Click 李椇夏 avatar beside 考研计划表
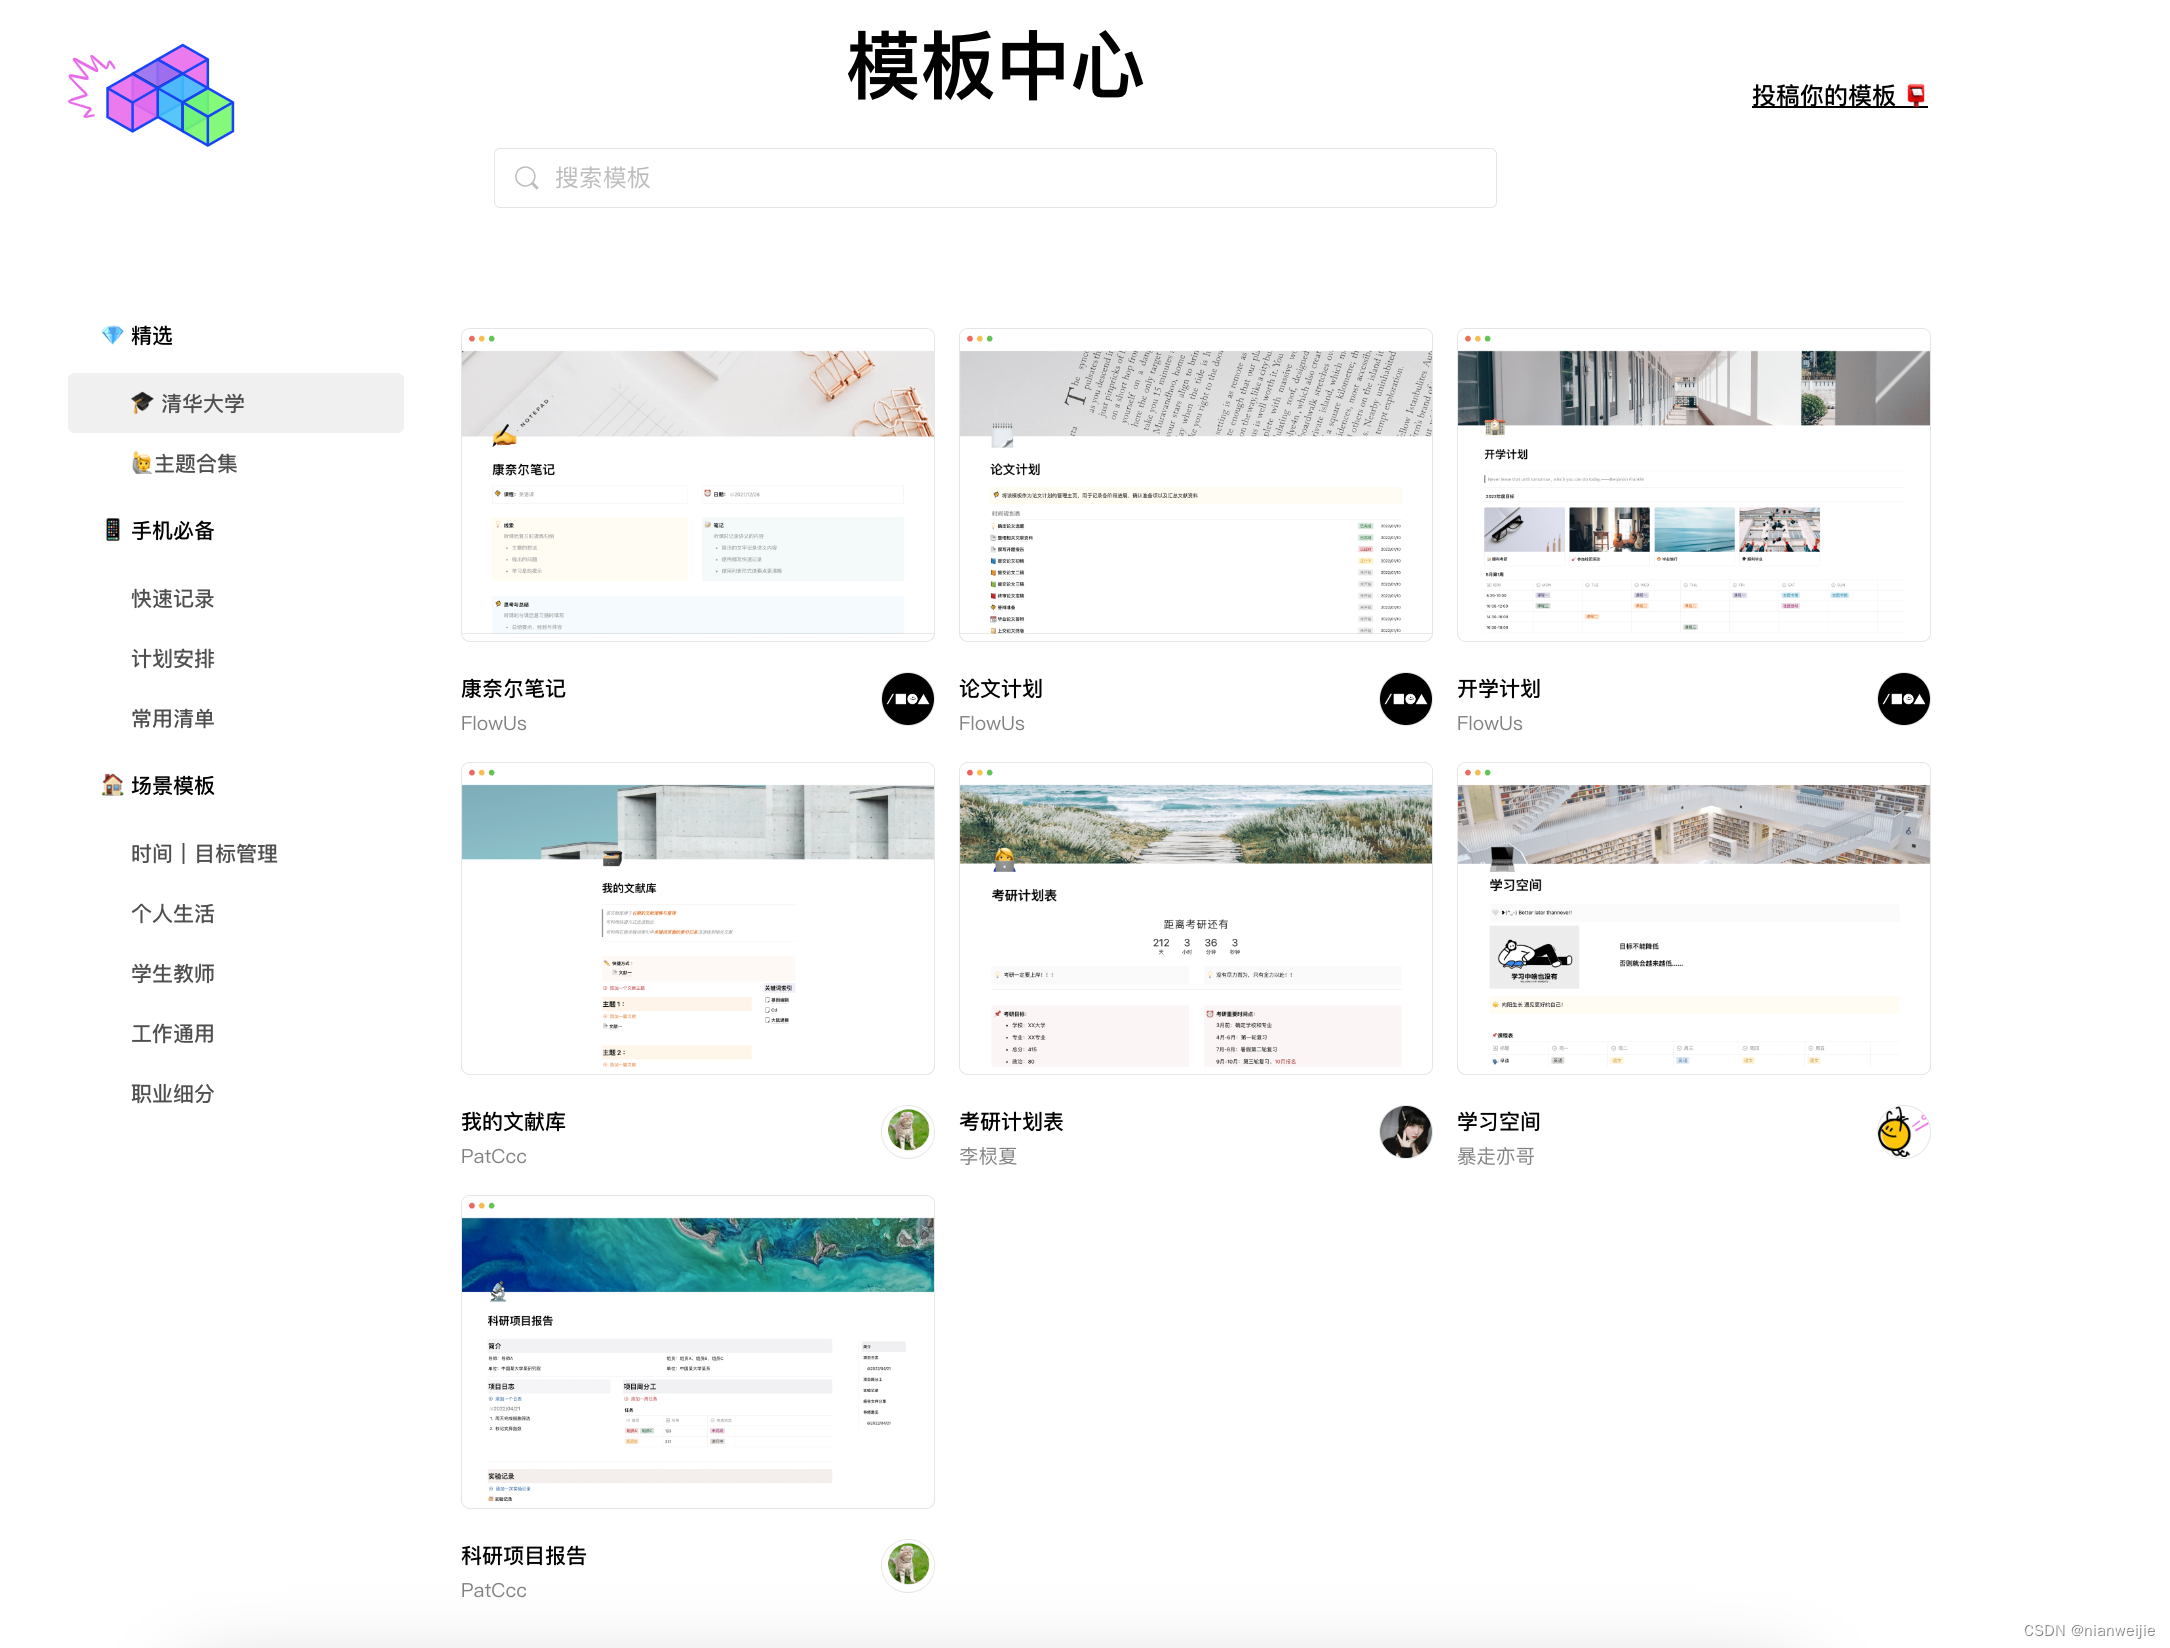 click(1405, 1132)
